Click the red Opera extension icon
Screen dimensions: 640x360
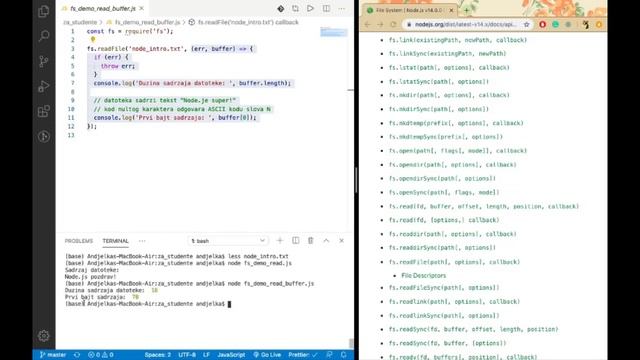(x=542, y=24)
